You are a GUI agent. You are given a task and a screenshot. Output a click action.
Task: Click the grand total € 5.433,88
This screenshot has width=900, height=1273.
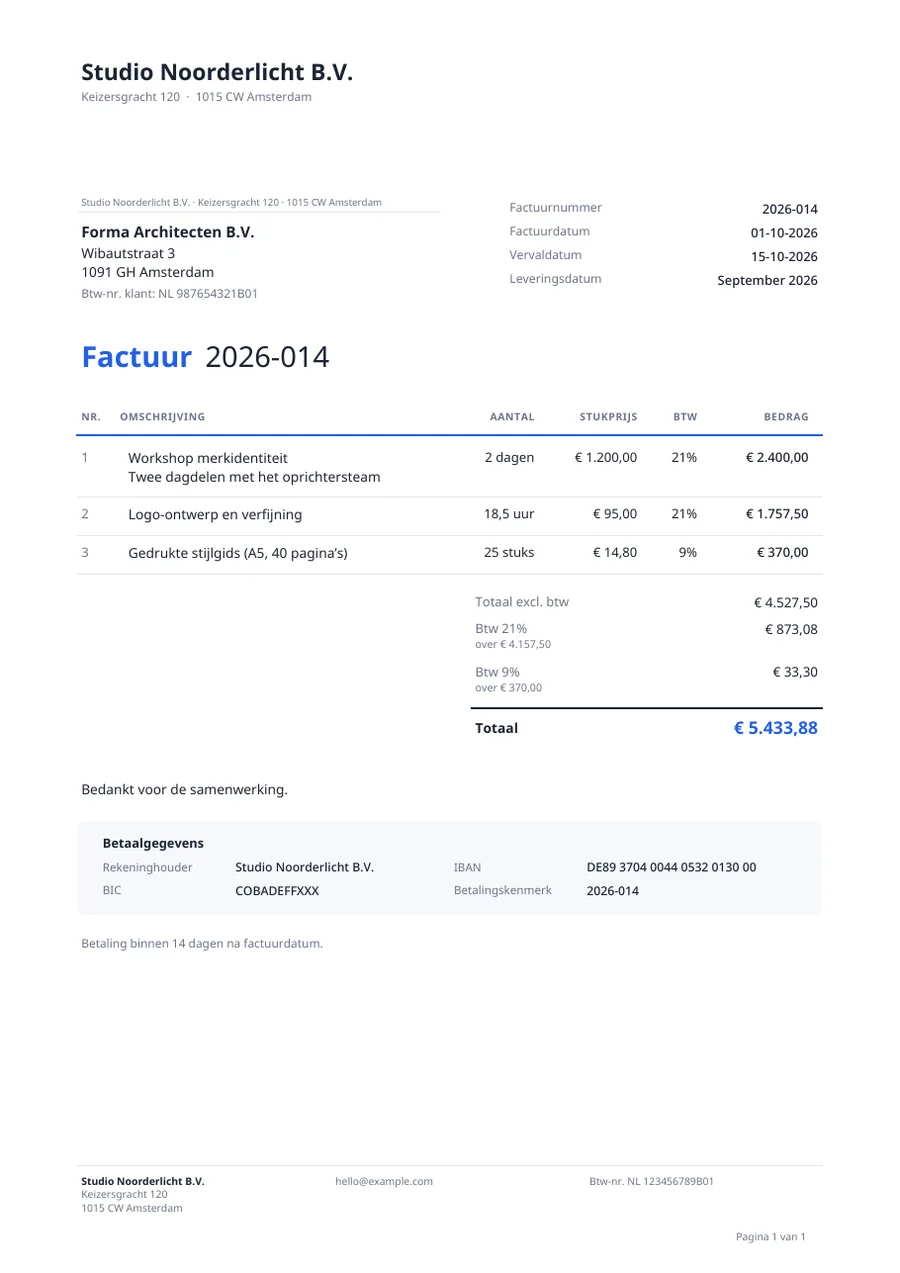[x=776, y=728]
